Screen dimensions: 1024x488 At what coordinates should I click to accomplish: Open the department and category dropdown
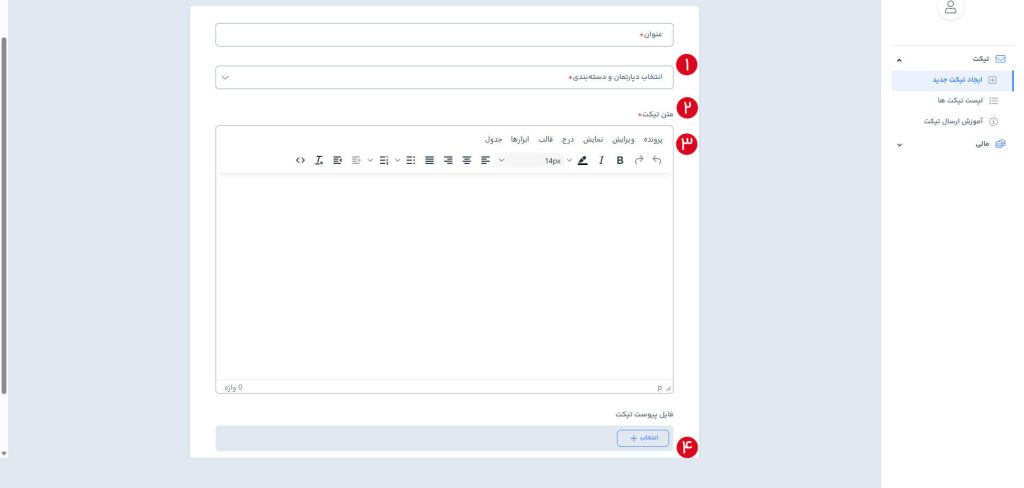[x=444, y=77]
